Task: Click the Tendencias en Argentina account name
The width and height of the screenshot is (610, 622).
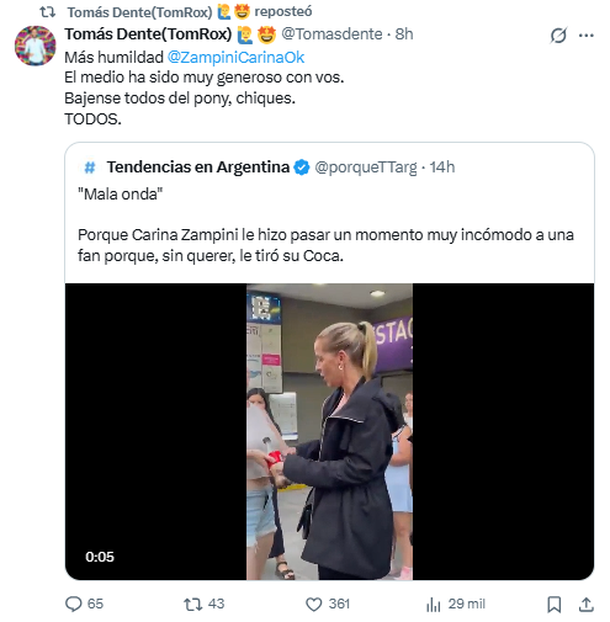Action: [198, 166]
